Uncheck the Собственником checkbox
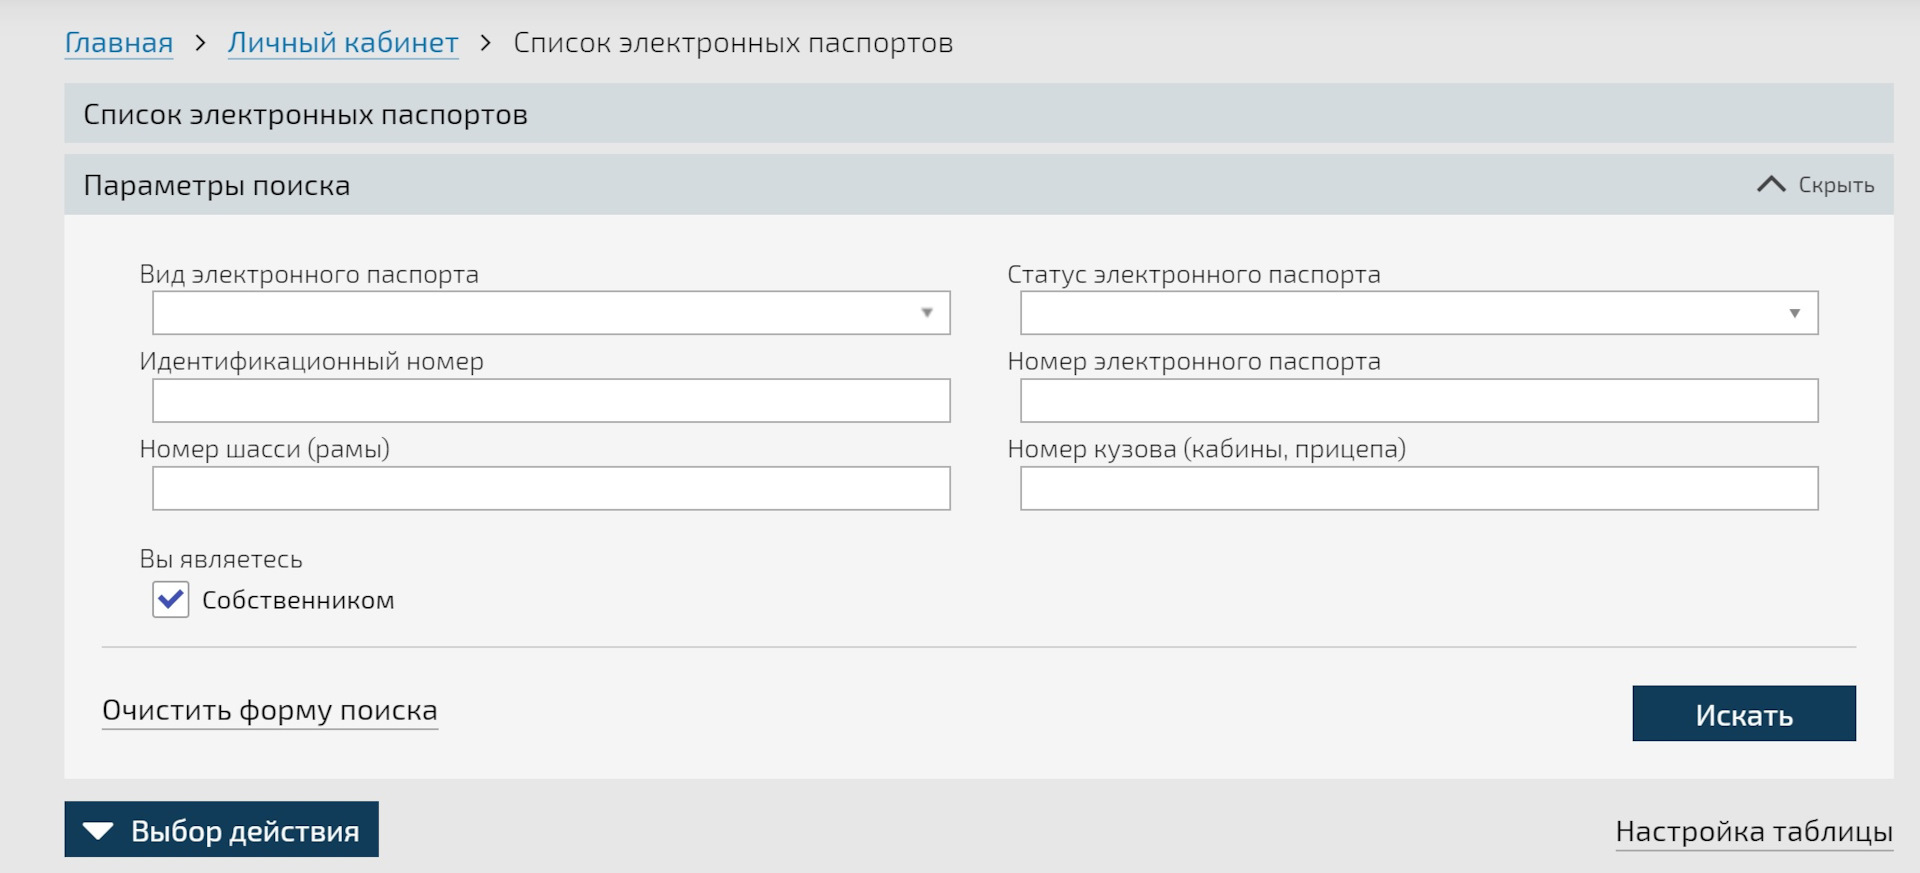This screenshot has height=873, width=1920. pos(171,600)
